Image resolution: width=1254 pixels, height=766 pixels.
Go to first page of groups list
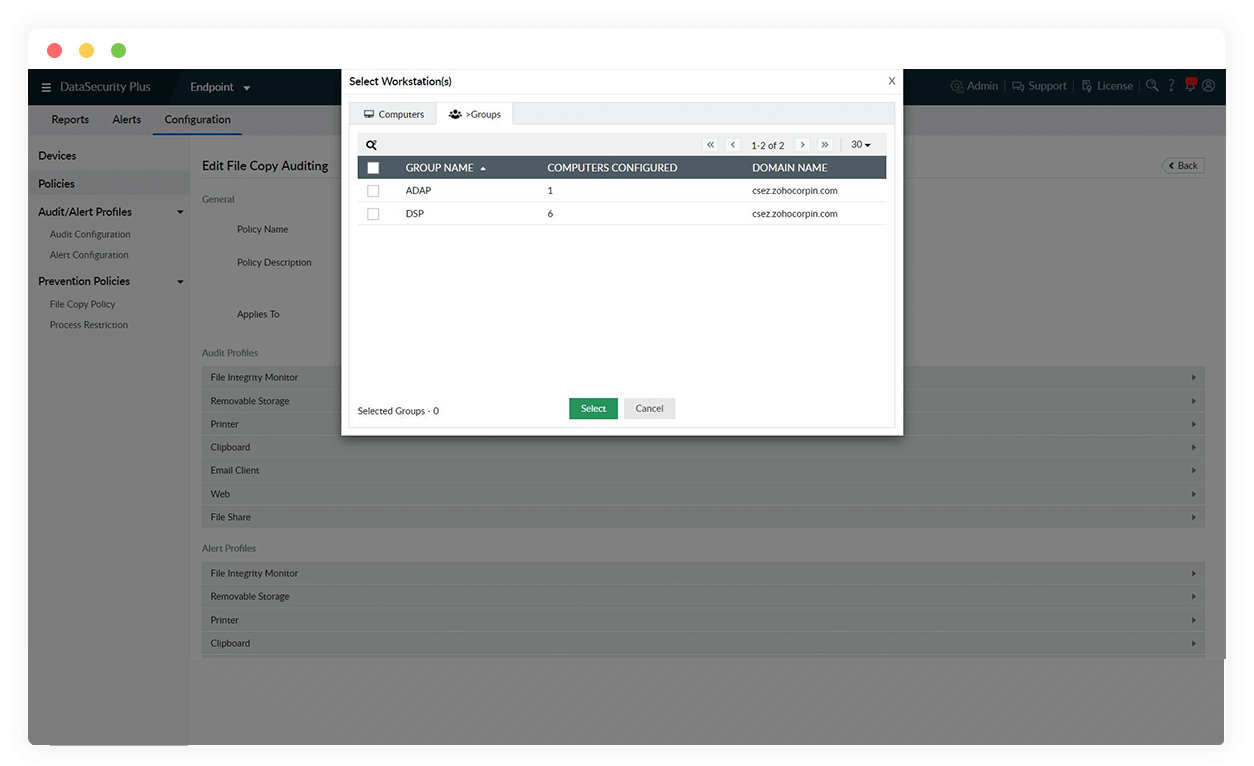pyautogui.click(x=710, y=145)
